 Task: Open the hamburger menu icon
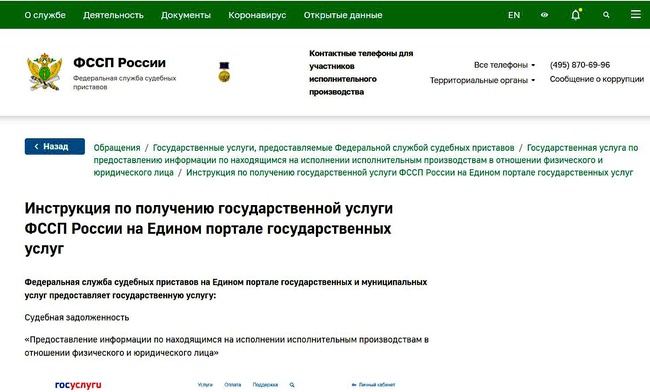click(635, 15)
